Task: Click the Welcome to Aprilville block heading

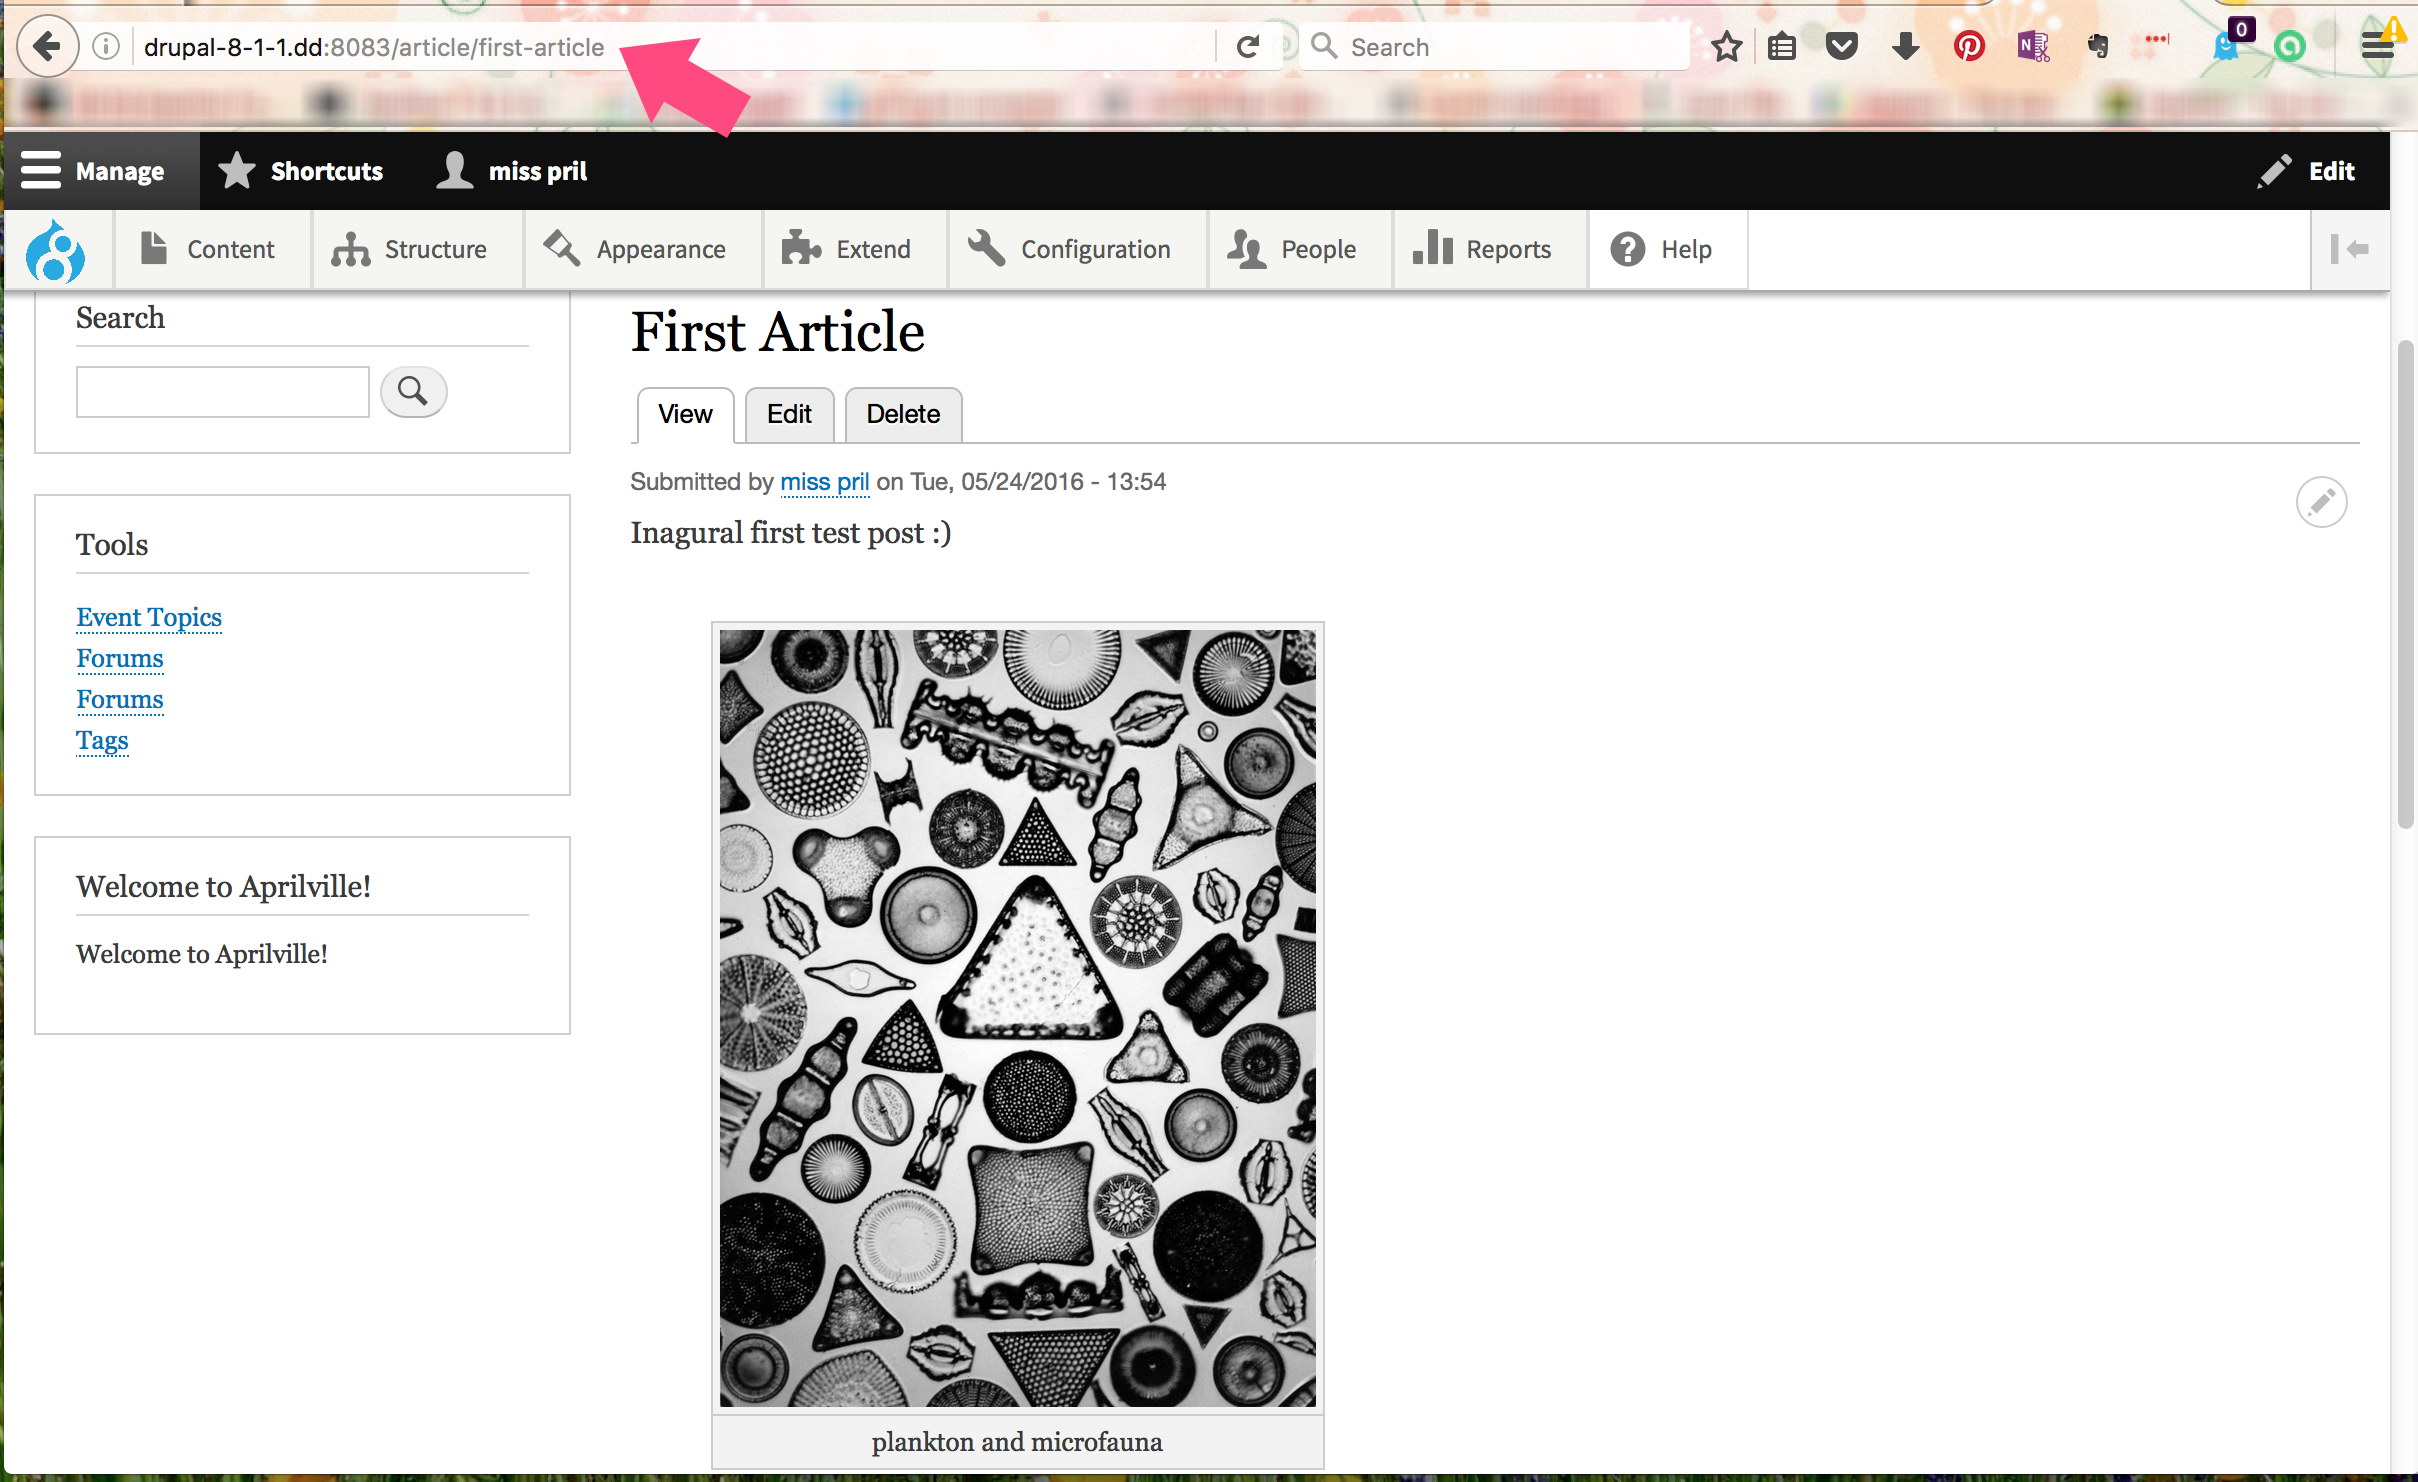Action: coord(223,887)
